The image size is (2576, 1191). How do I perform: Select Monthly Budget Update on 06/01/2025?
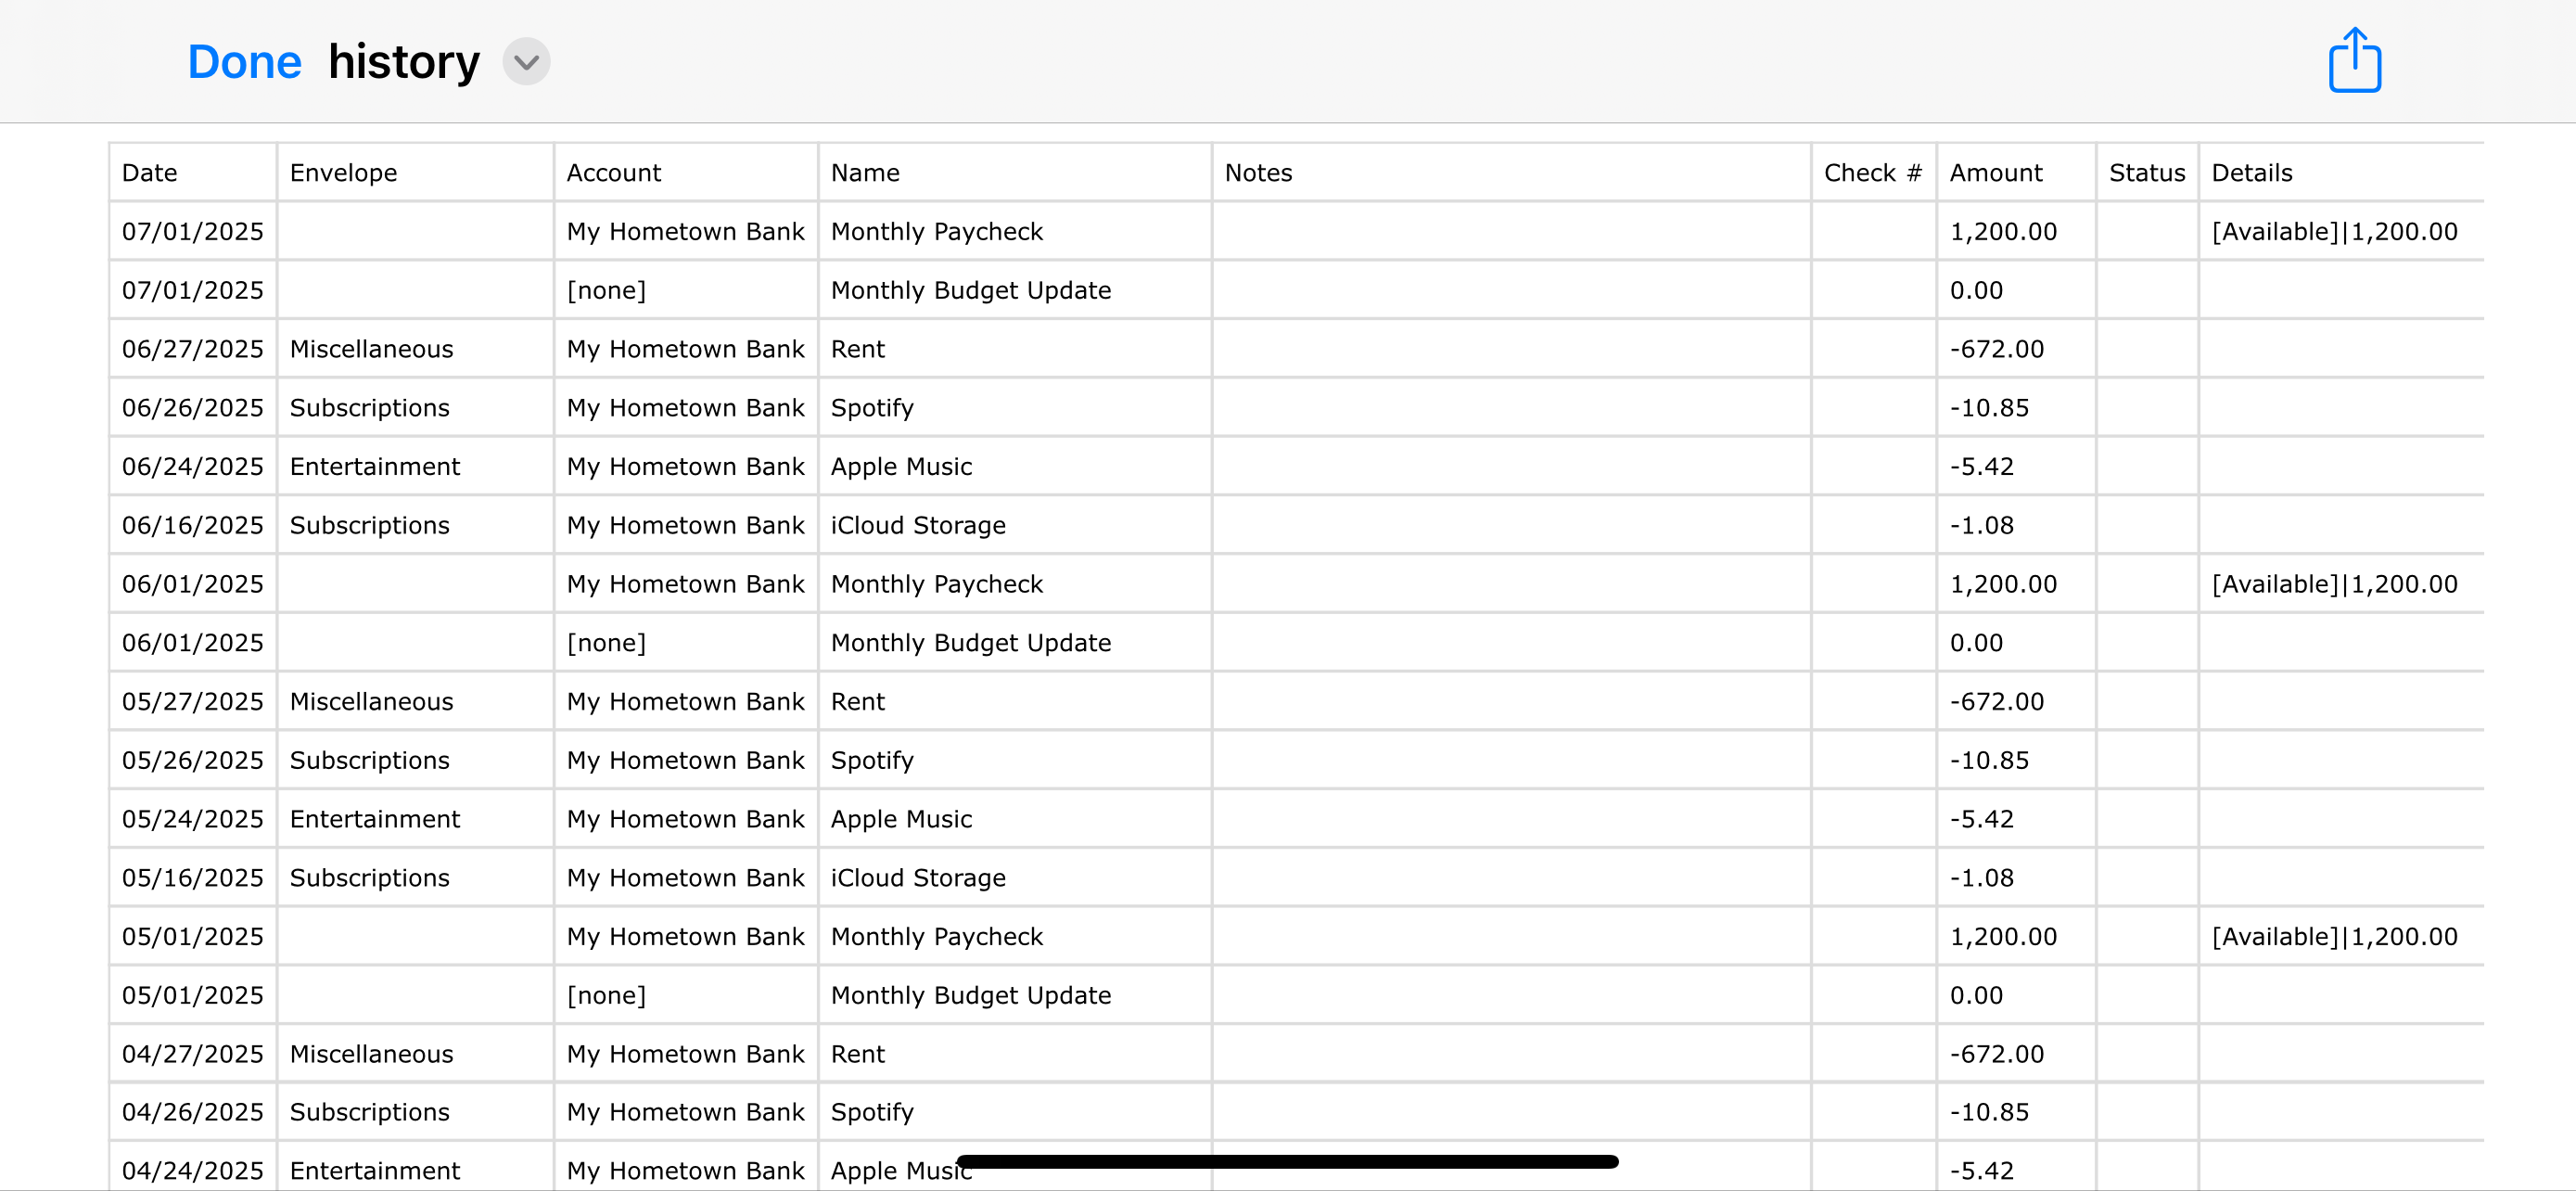(971, 643)
